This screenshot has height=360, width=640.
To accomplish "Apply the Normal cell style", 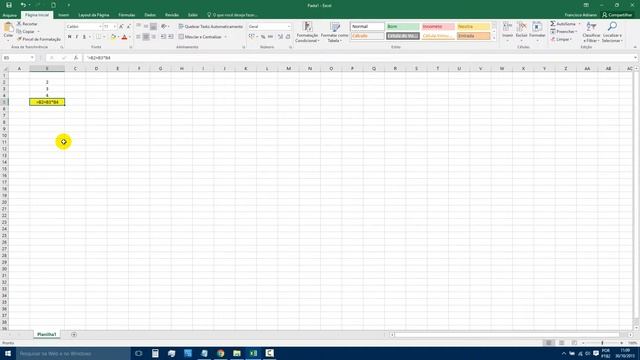I will [367, 27].
